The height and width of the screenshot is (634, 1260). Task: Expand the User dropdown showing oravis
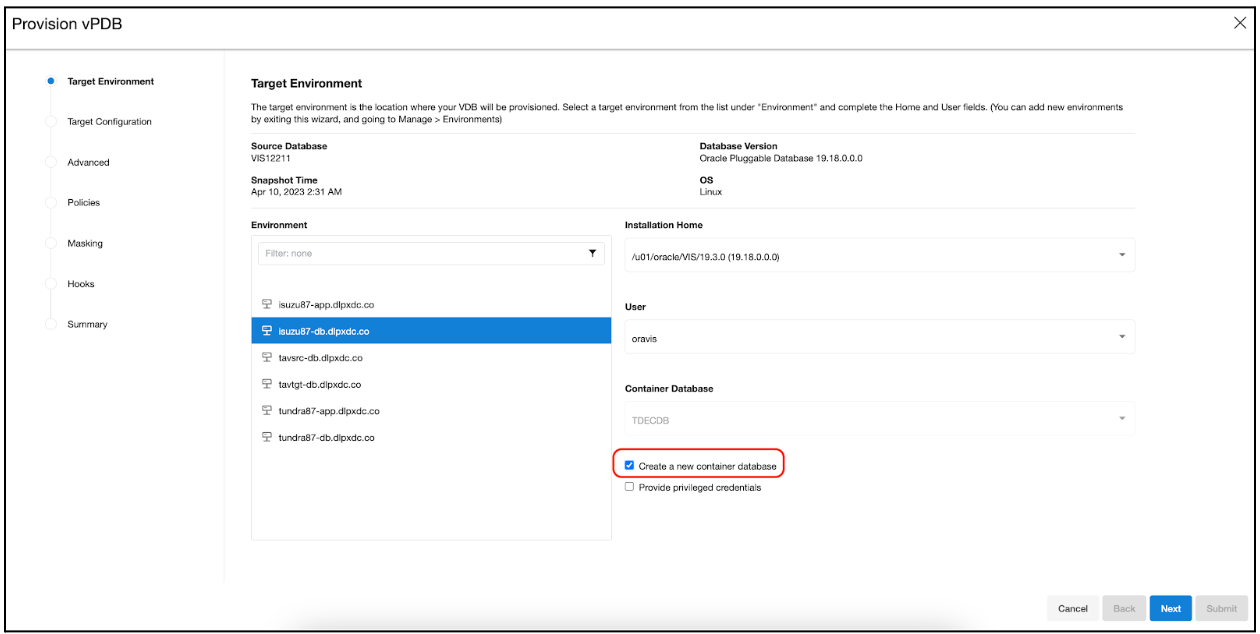coord(879,338)
